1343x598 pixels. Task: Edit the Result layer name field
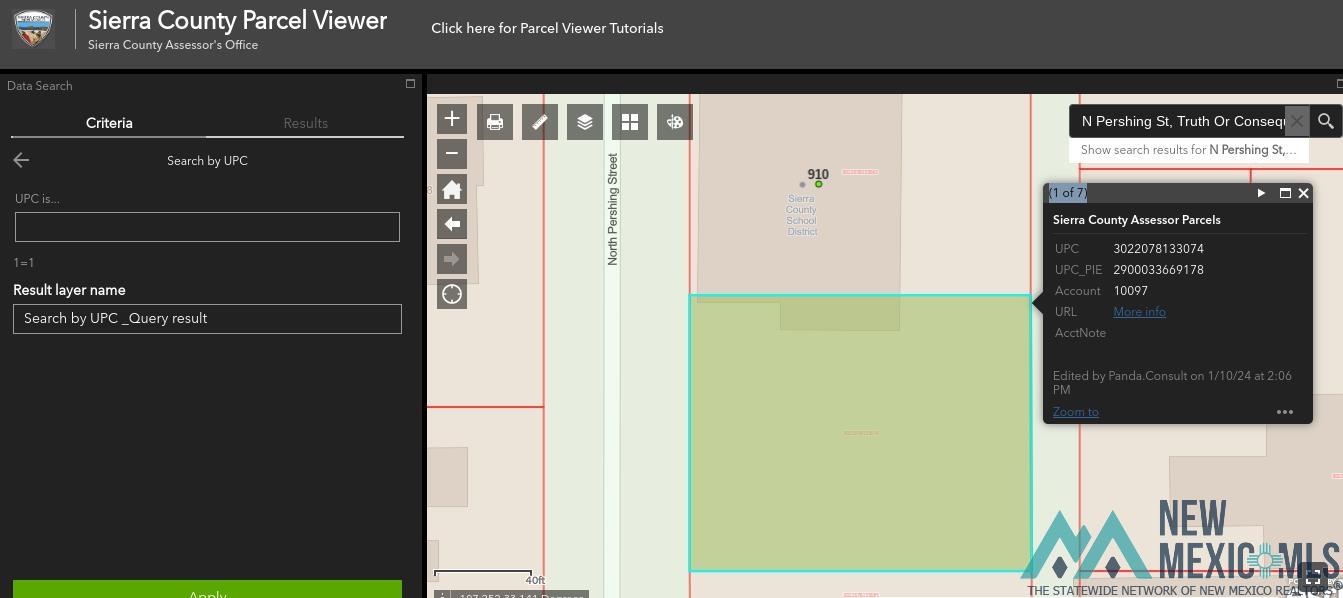(207, 319)
